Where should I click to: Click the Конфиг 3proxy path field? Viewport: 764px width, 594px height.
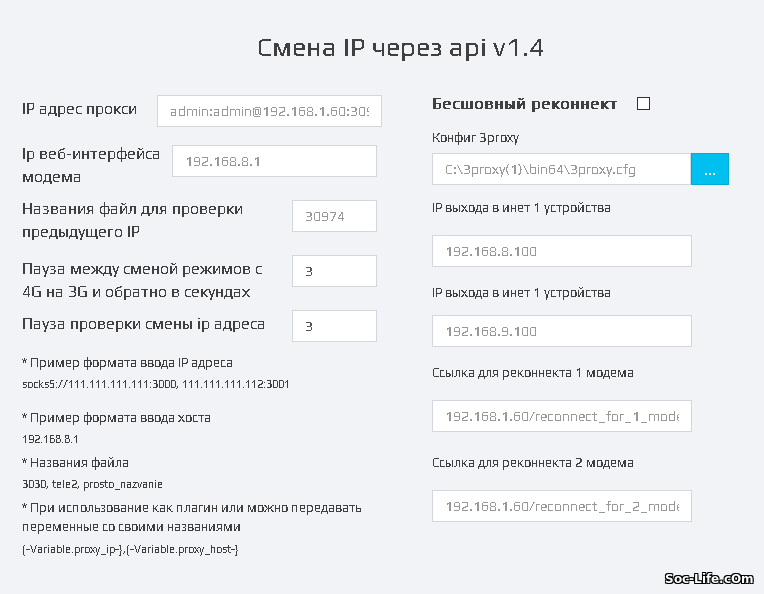point(561,169)
